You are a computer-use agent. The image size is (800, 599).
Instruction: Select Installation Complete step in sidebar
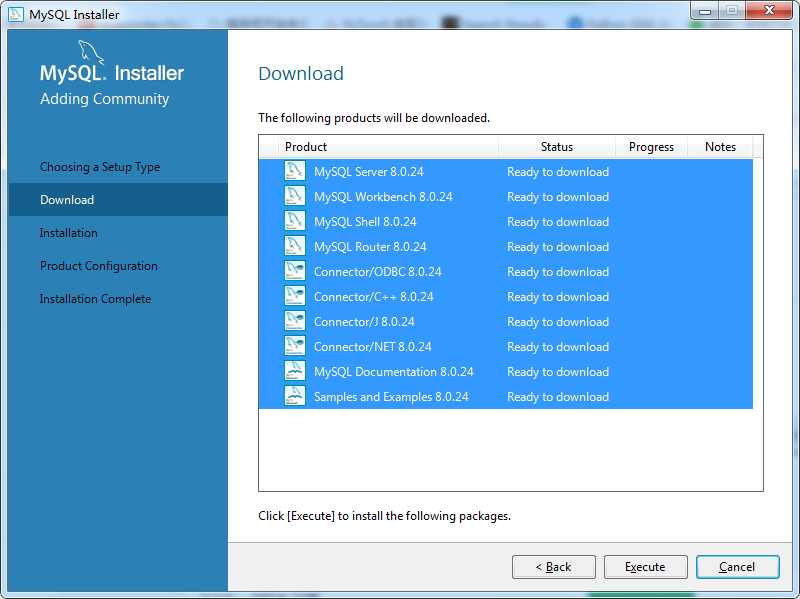click(95, 299)
